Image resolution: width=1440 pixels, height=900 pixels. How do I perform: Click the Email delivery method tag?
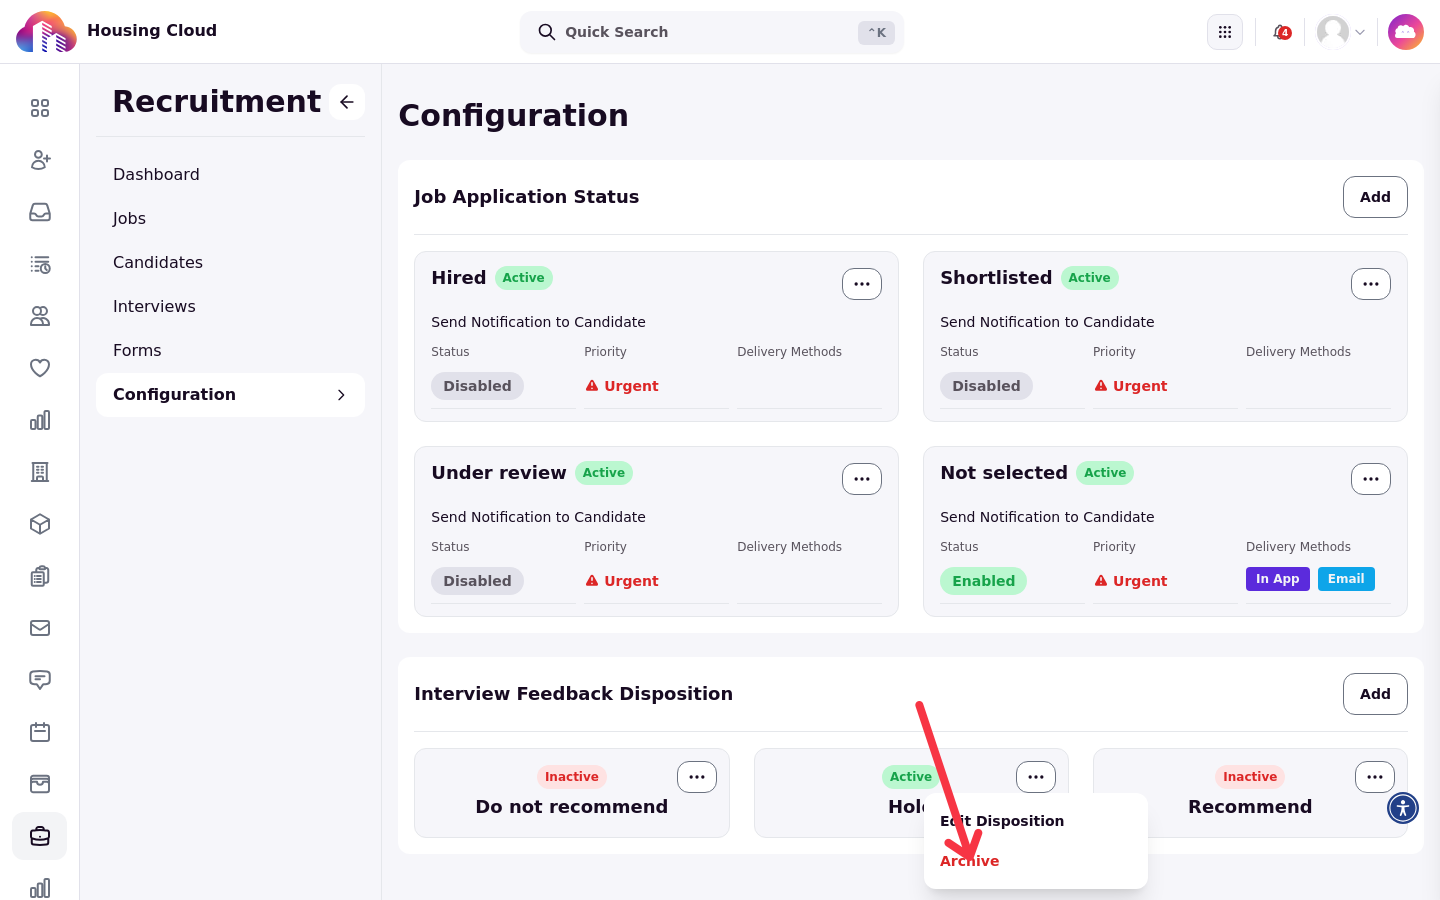coord(1346,579)
